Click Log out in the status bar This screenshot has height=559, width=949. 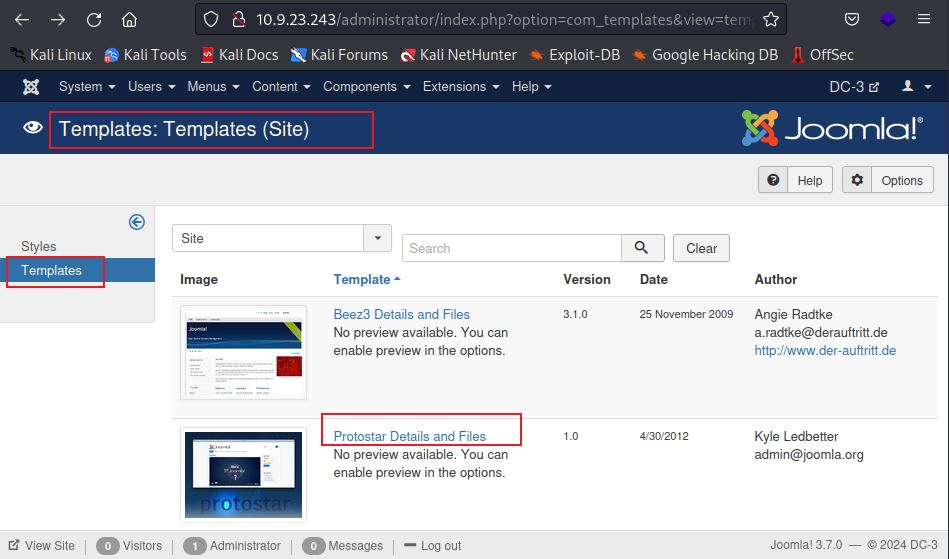432,545
